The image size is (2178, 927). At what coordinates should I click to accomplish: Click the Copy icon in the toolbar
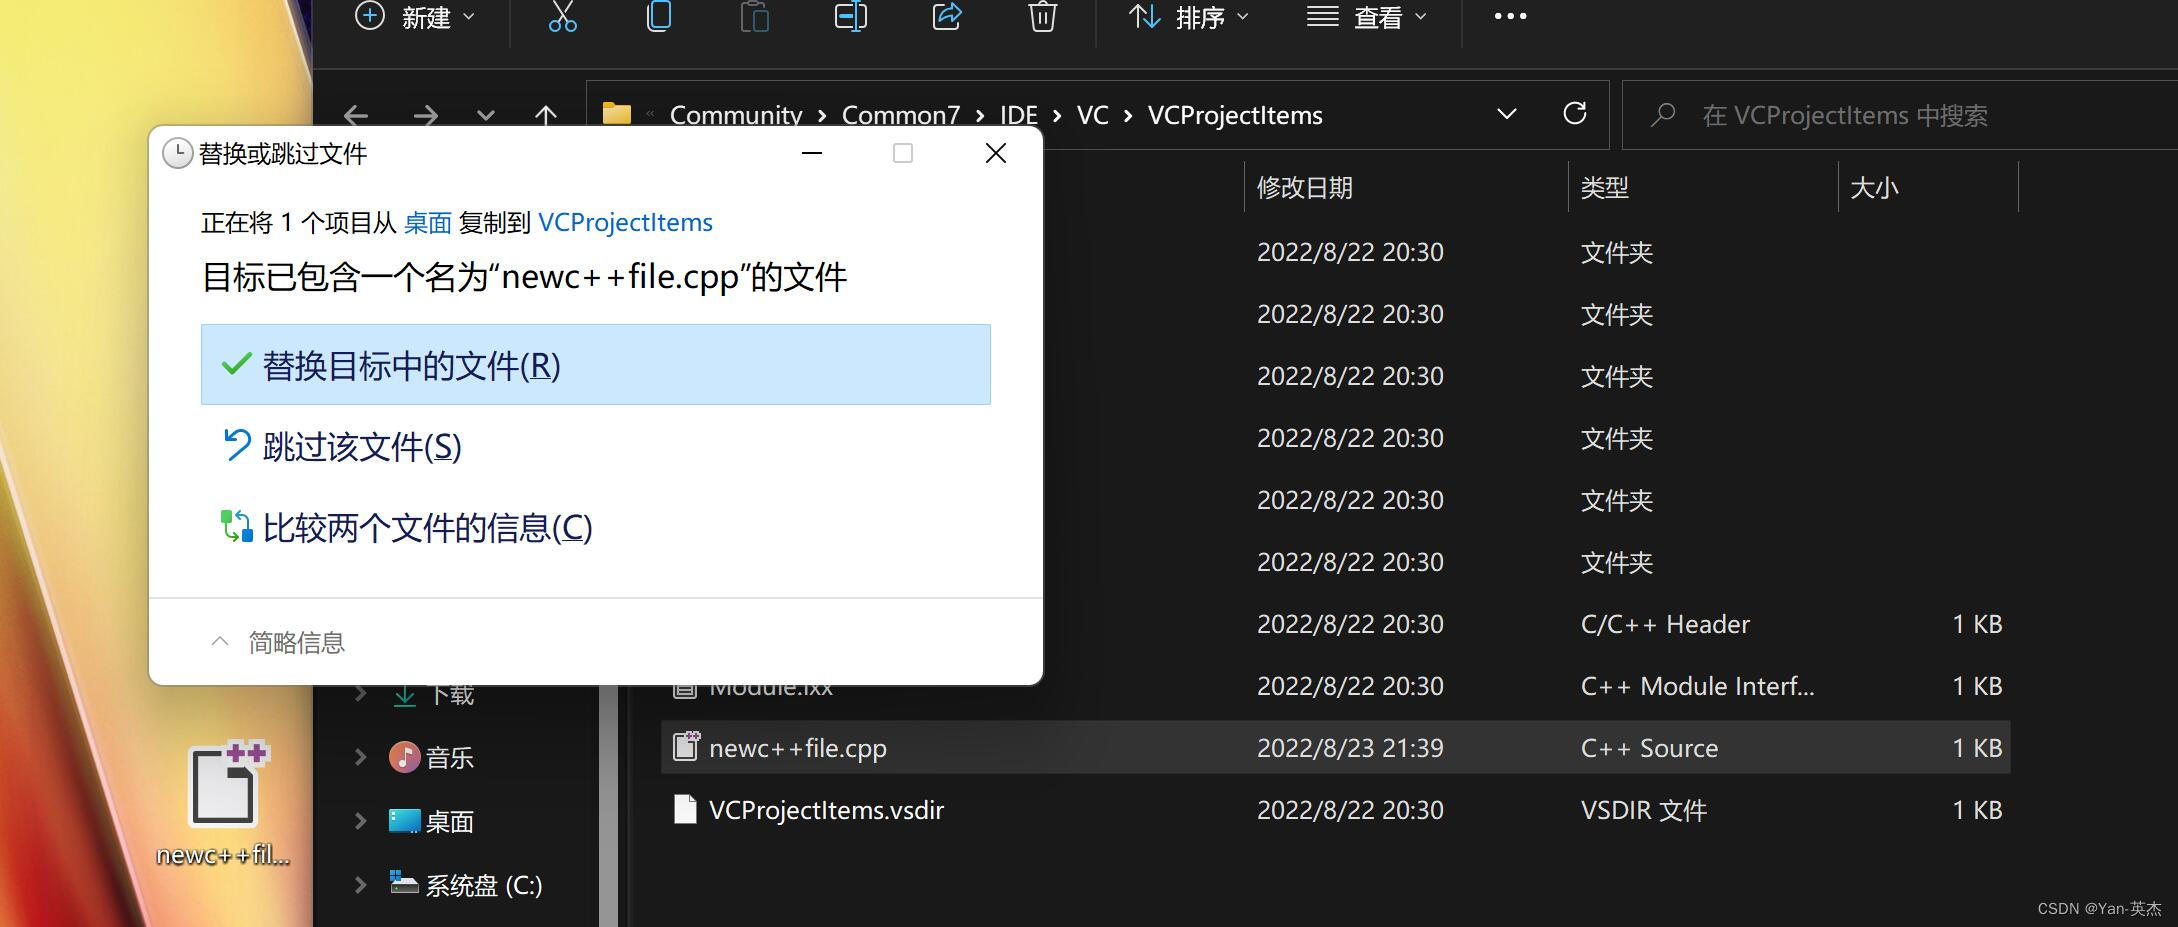click(x=658, y=16)
